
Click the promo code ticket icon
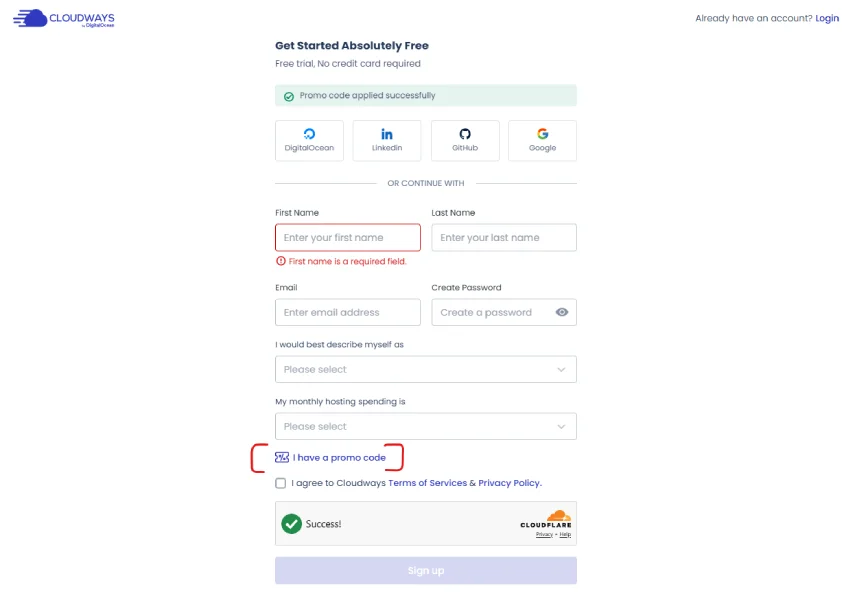coord(282,457)
